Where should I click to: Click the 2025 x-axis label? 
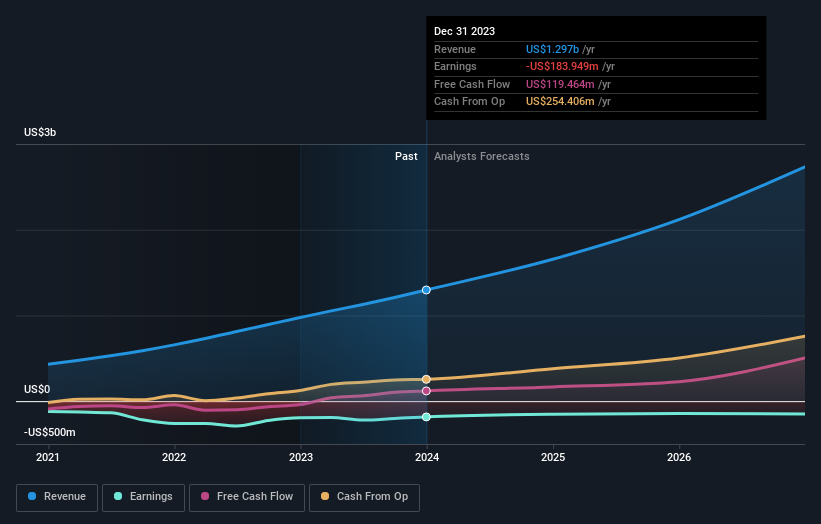pos(553,458)
